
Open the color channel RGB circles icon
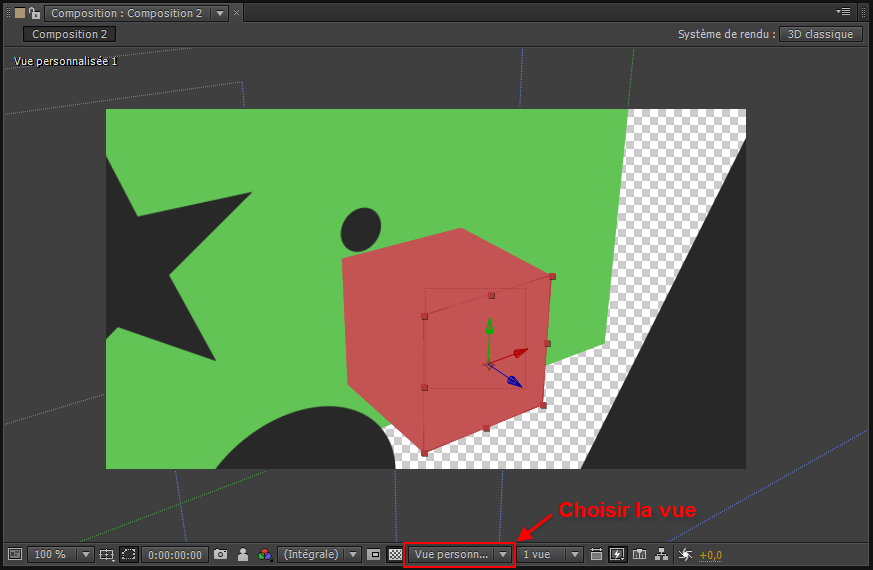point(265,554)
